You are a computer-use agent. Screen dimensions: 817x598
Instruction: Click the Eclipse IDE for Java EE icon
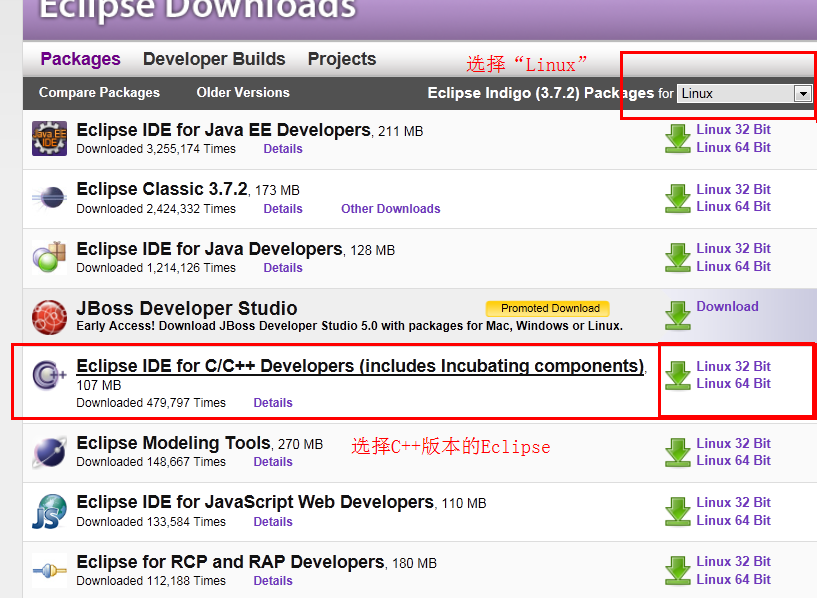(x=49, y=138)
